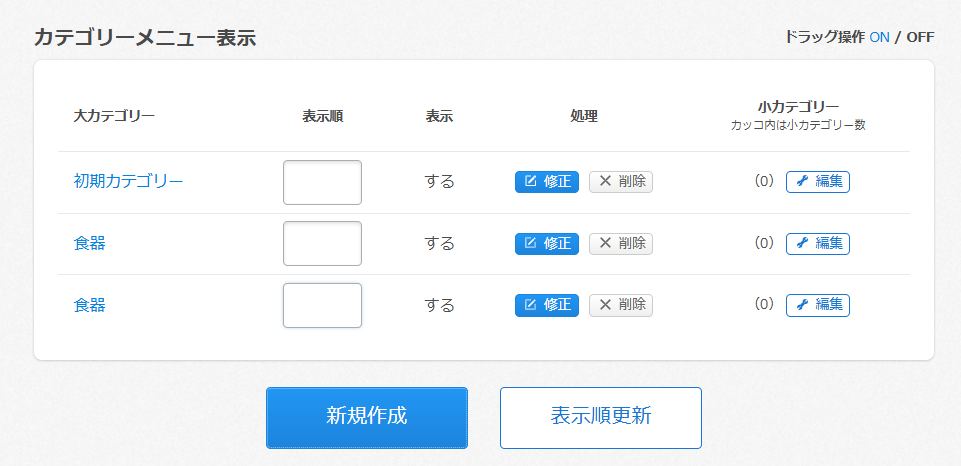
Task: Click 修正 in the first 食器 row
Action: point(547,243)
